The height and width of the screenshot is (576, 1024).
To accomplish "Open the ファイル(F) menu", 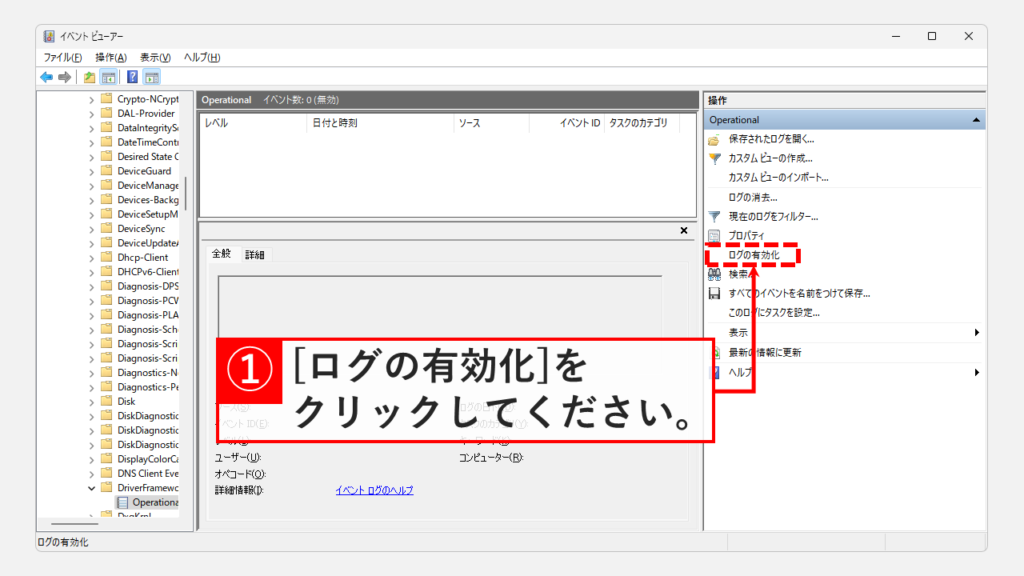I will pos(62,57).
